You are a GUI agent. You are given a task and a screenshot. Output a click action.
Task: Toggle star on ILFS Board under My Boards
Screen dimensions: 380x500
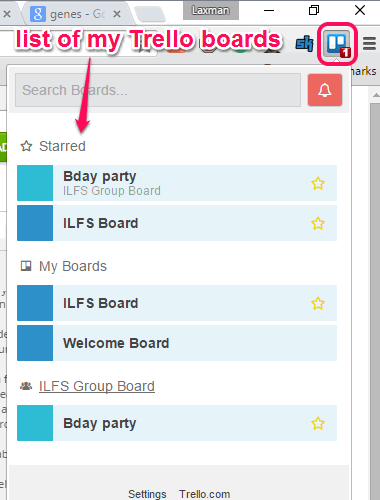point(318,303)
